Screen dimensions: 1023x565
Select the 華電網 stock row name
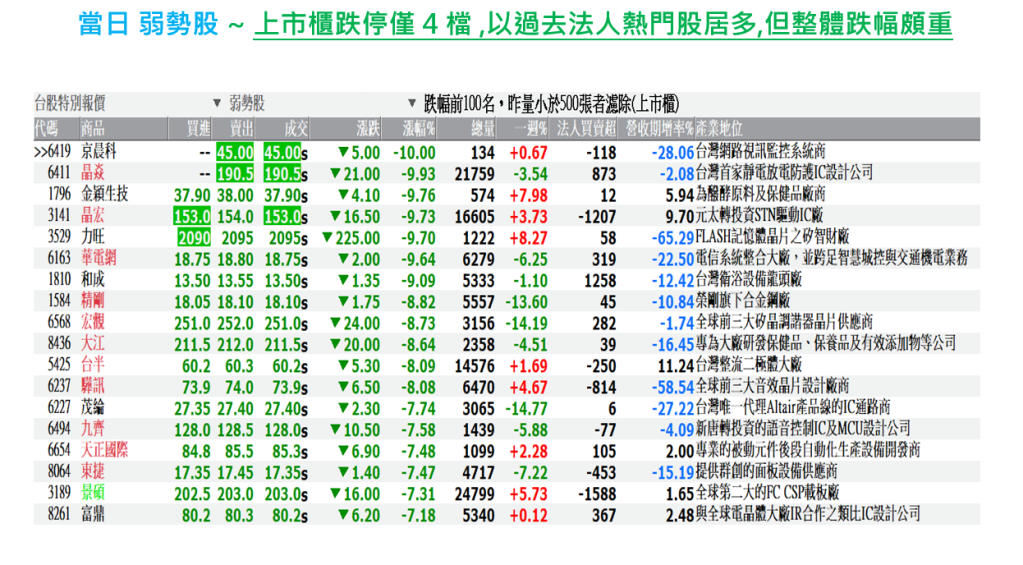tap(98, 258)
